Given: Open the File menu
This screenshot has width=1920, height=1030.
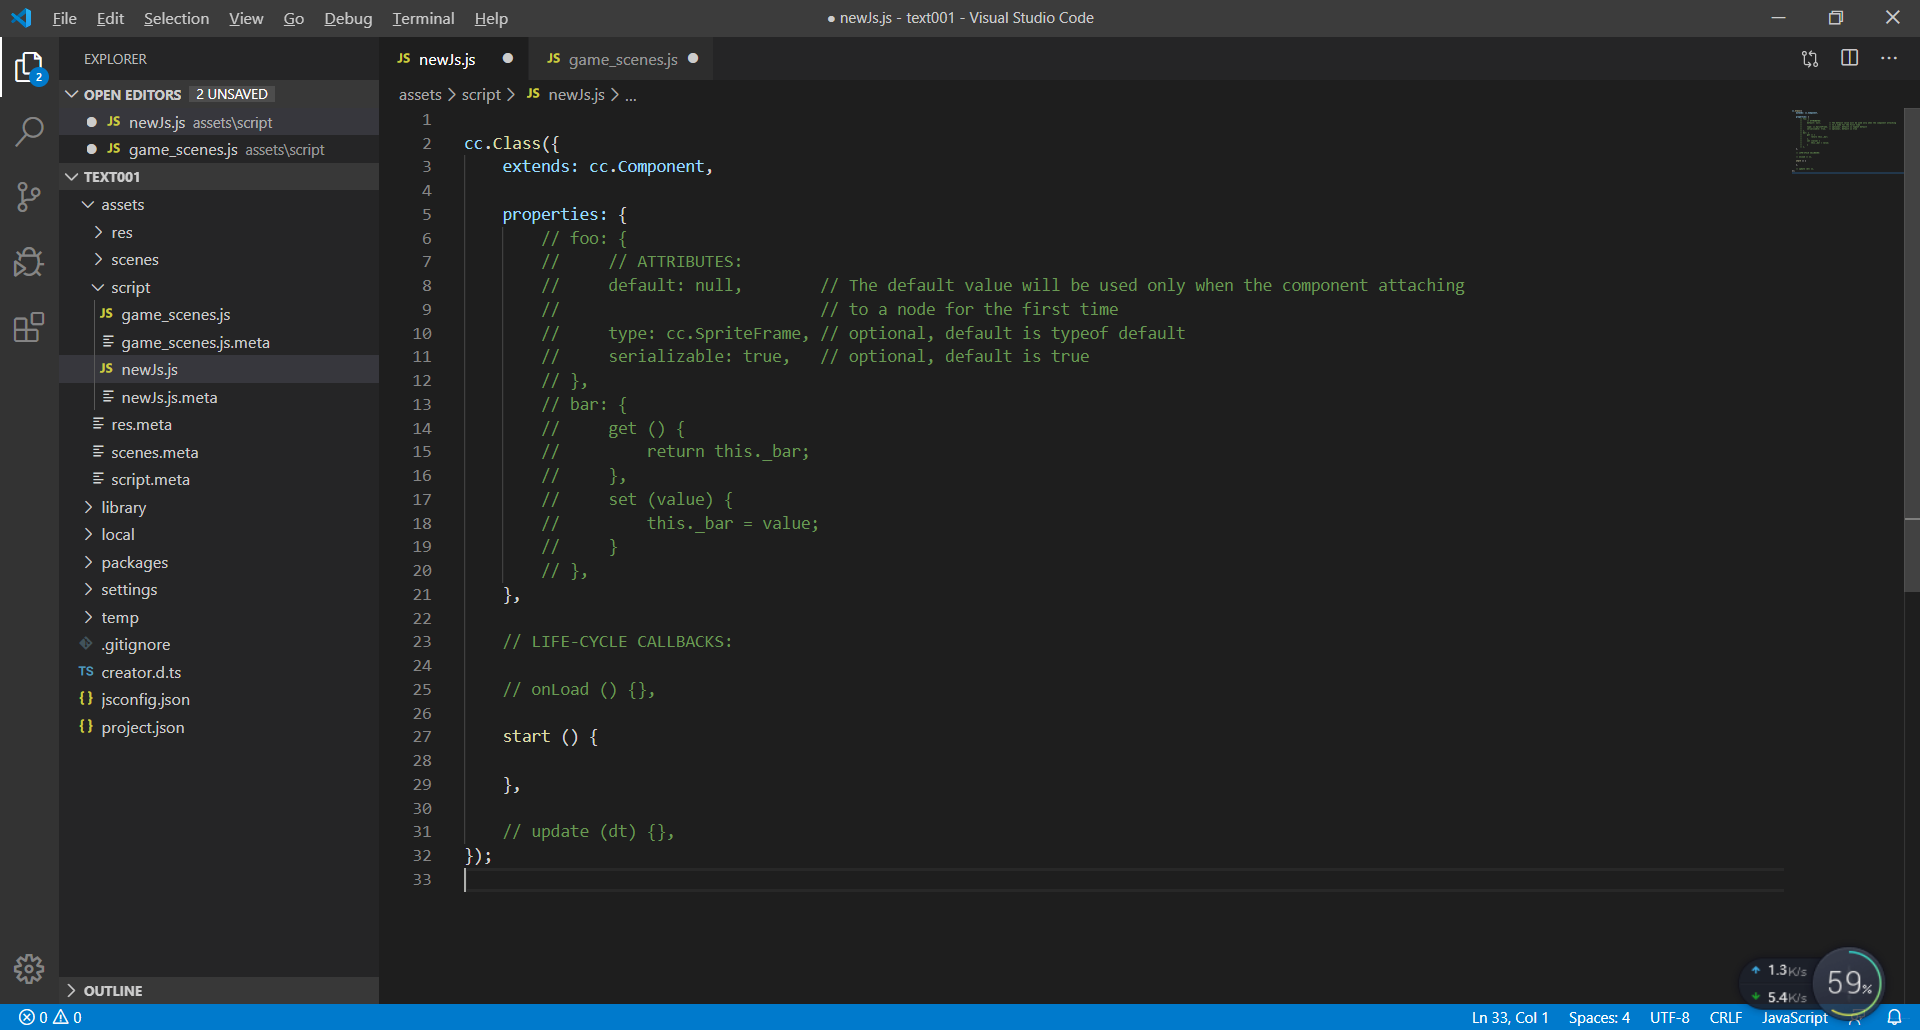Looking at the screenshot, I should click(x=64, y=18).
